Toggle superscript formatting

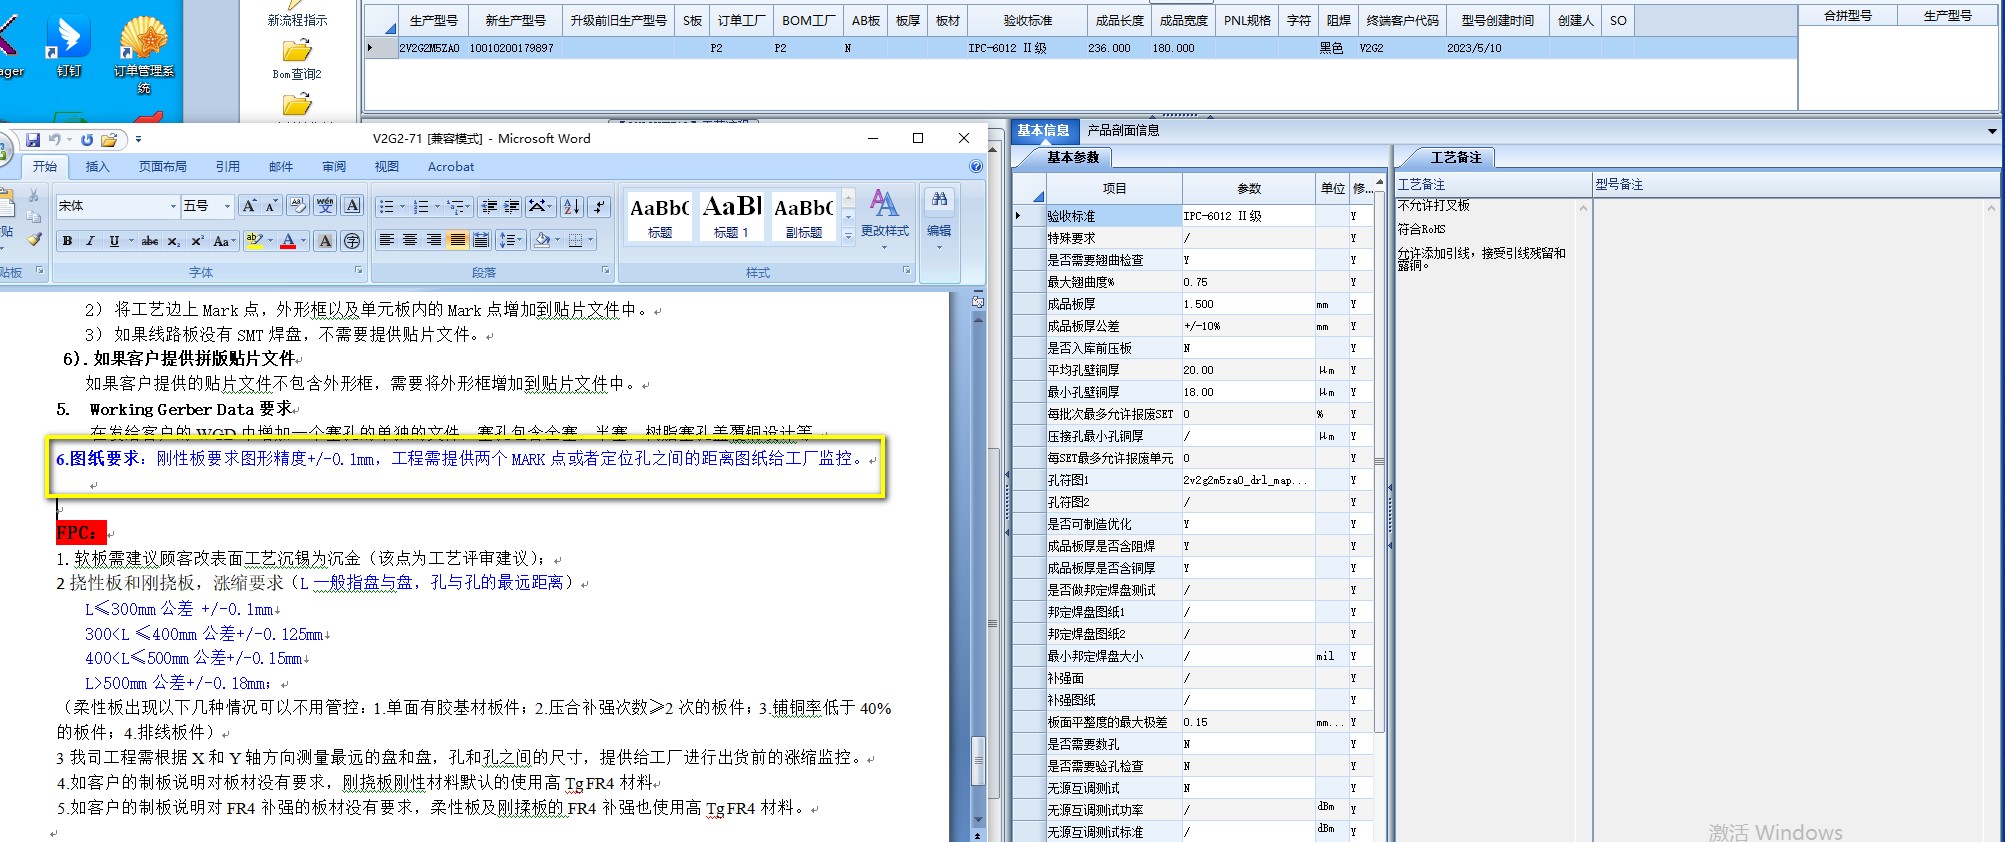pyautogui.click(x=197, y=241)
